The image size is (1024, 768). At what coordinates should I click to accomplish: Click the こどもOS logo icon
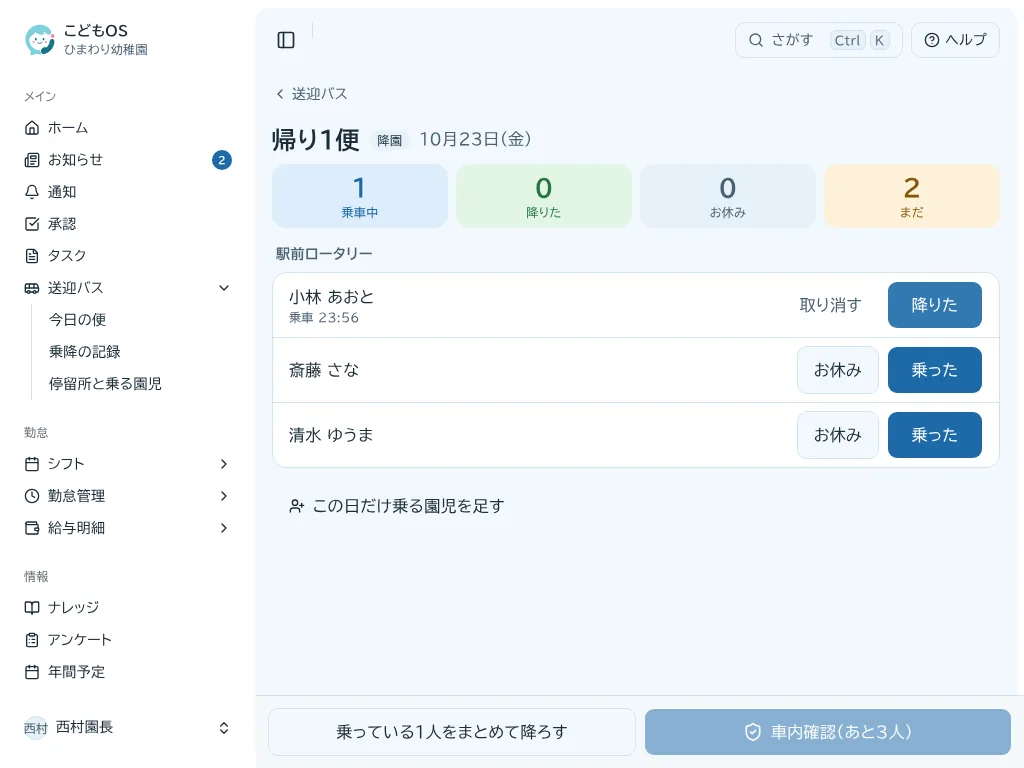tap(40, 40)
